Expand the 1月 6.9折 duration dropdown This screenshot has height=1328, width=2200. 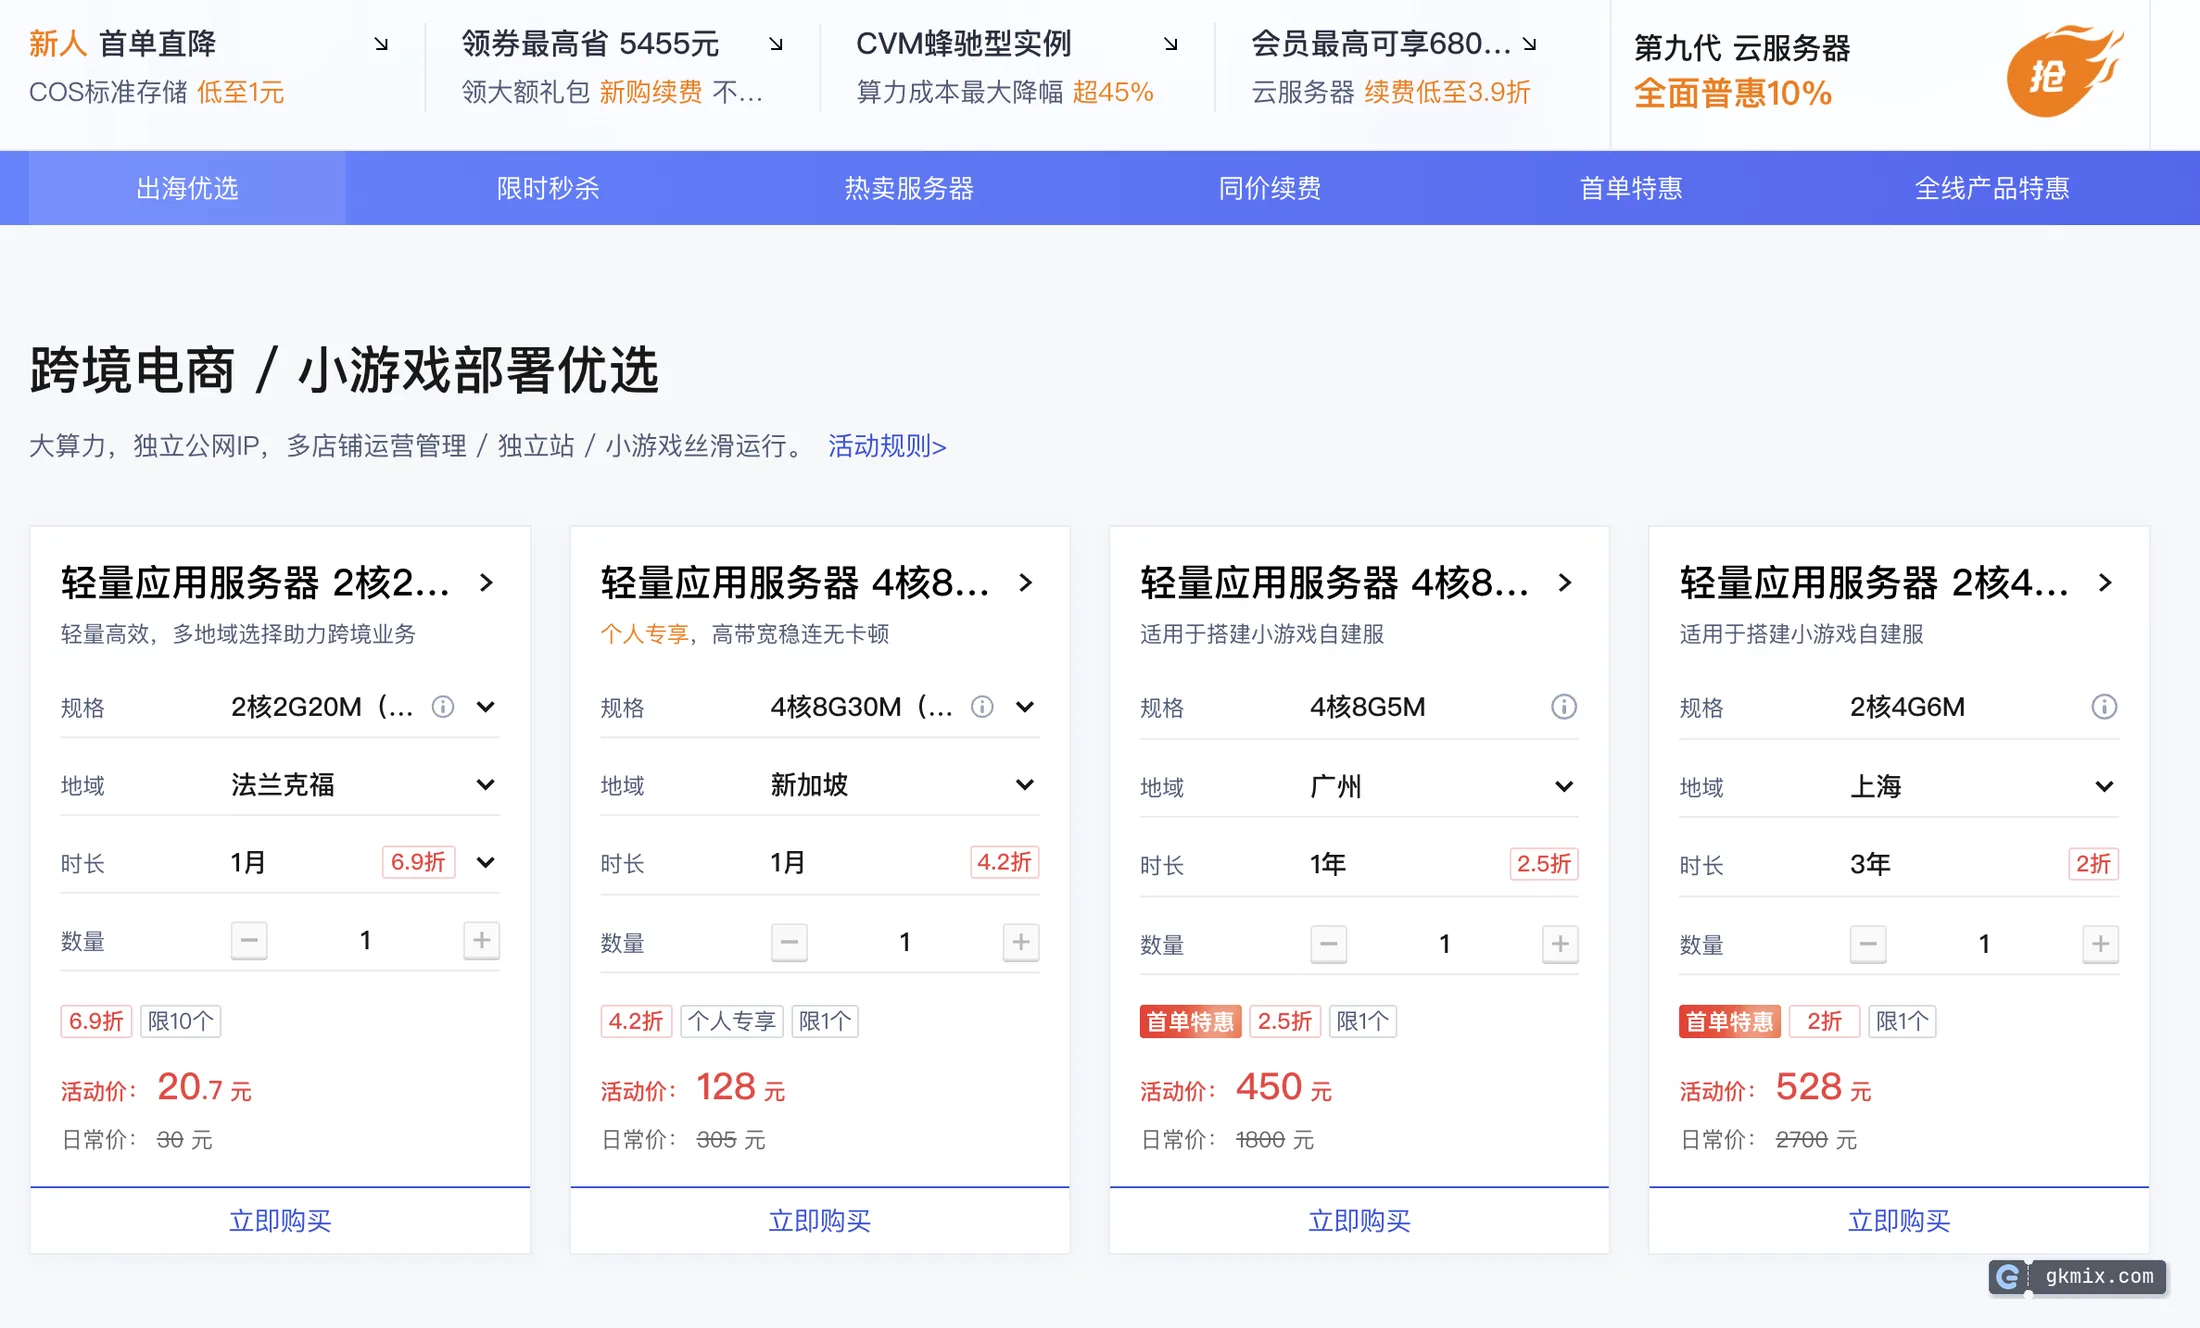486,862
